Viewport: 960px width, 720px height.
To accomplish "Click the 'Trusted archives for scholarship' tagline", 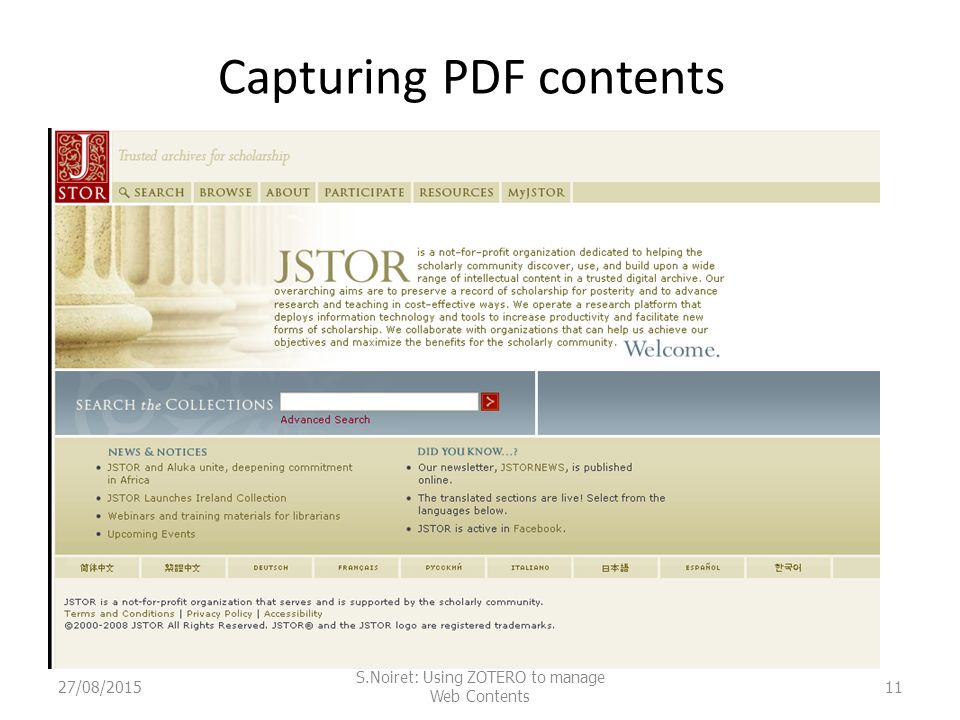I will 204,156.
